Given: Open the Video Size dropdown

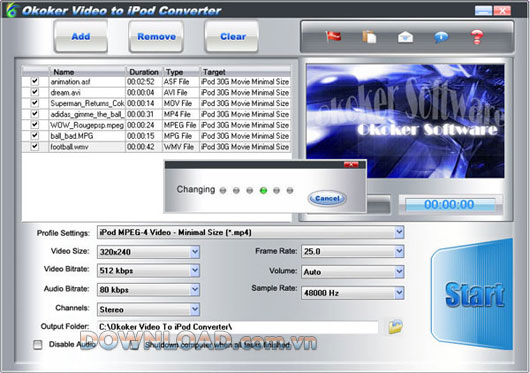Looking at the screenshot, I should pyautogui.click(x=195, y=252).
